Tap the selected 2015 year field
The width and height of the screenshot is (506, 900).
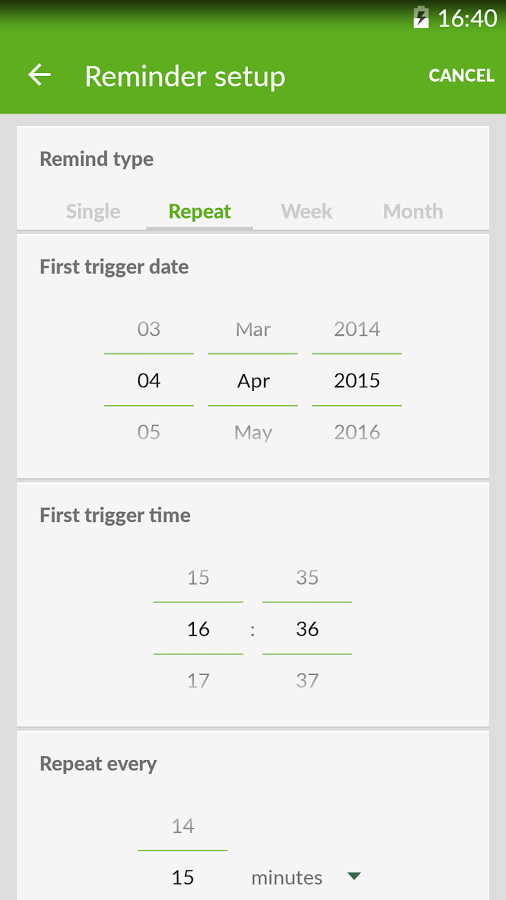click(x=357, y=381)
